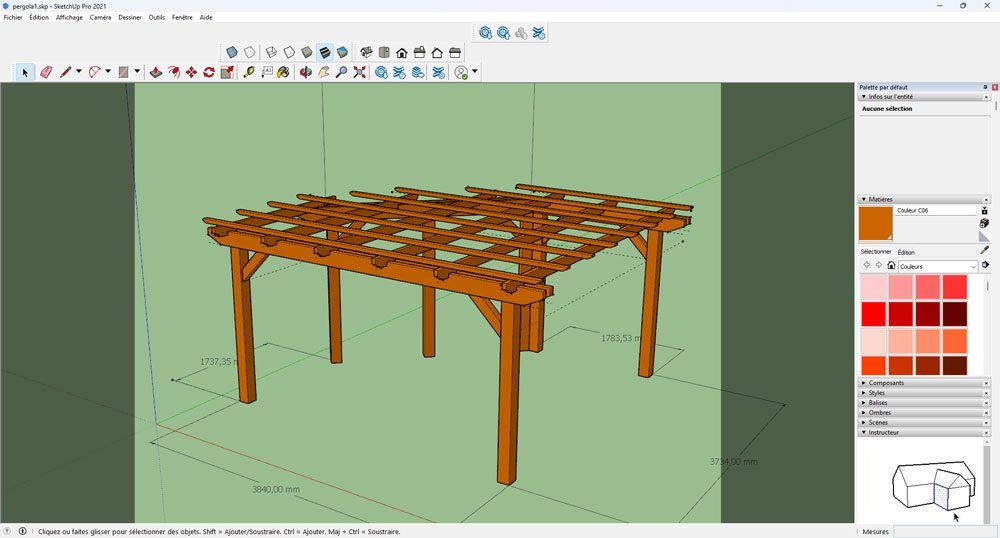Pin the Palette par défaut tray
Screen dimensions: 1000x538
[985, 87]
